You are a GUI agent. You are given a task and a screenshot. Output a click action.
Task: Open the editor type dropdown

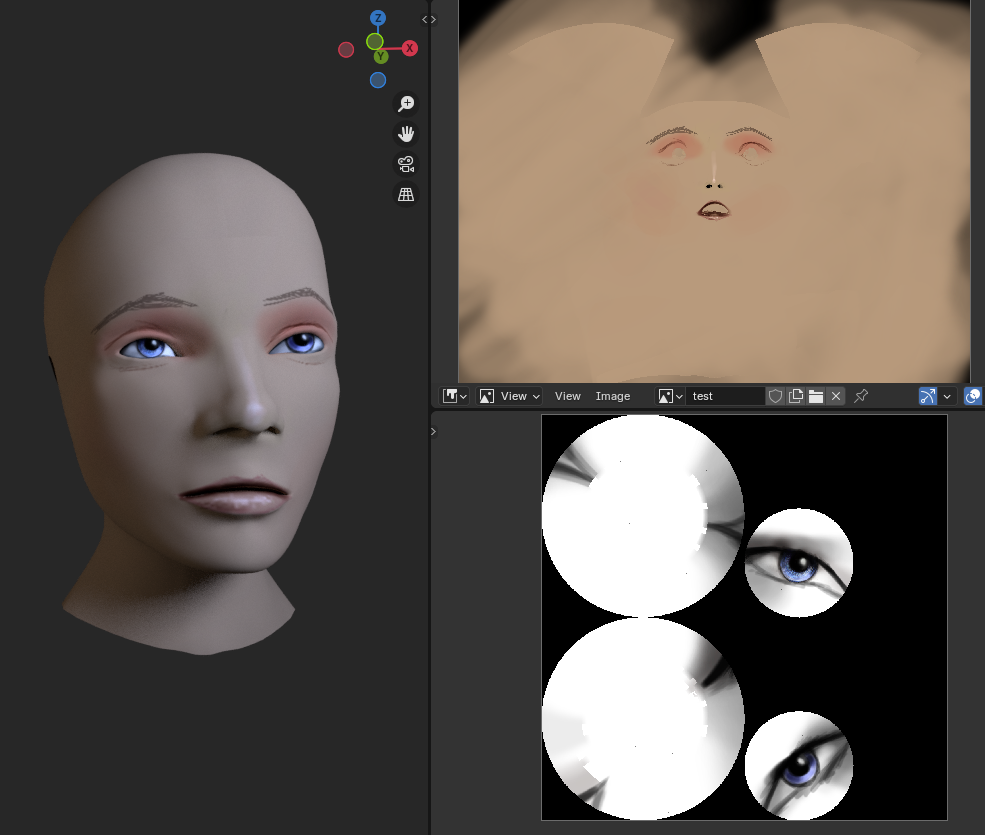455,396
